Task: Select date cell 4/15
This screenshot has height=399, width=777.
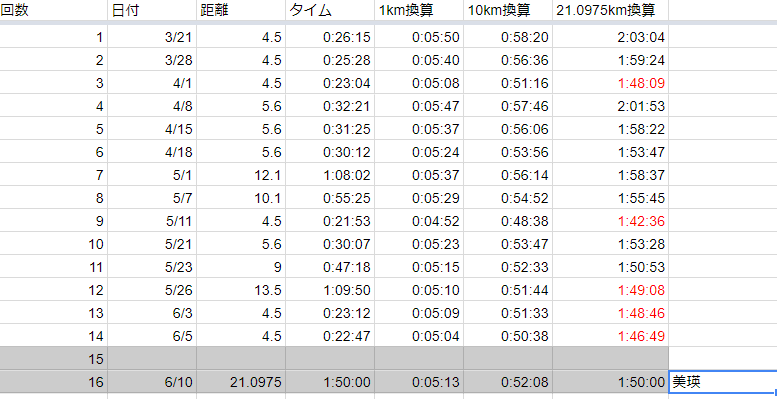Action: pyautogui.click(x=152, y=128)
